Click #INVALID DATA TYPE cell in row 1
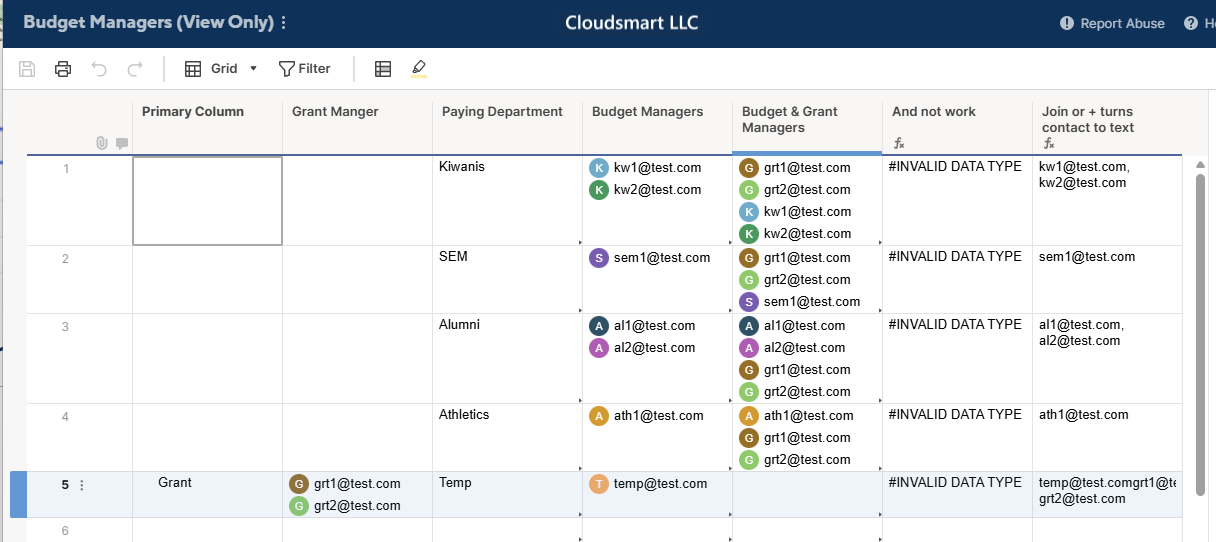 coord(957,201)
